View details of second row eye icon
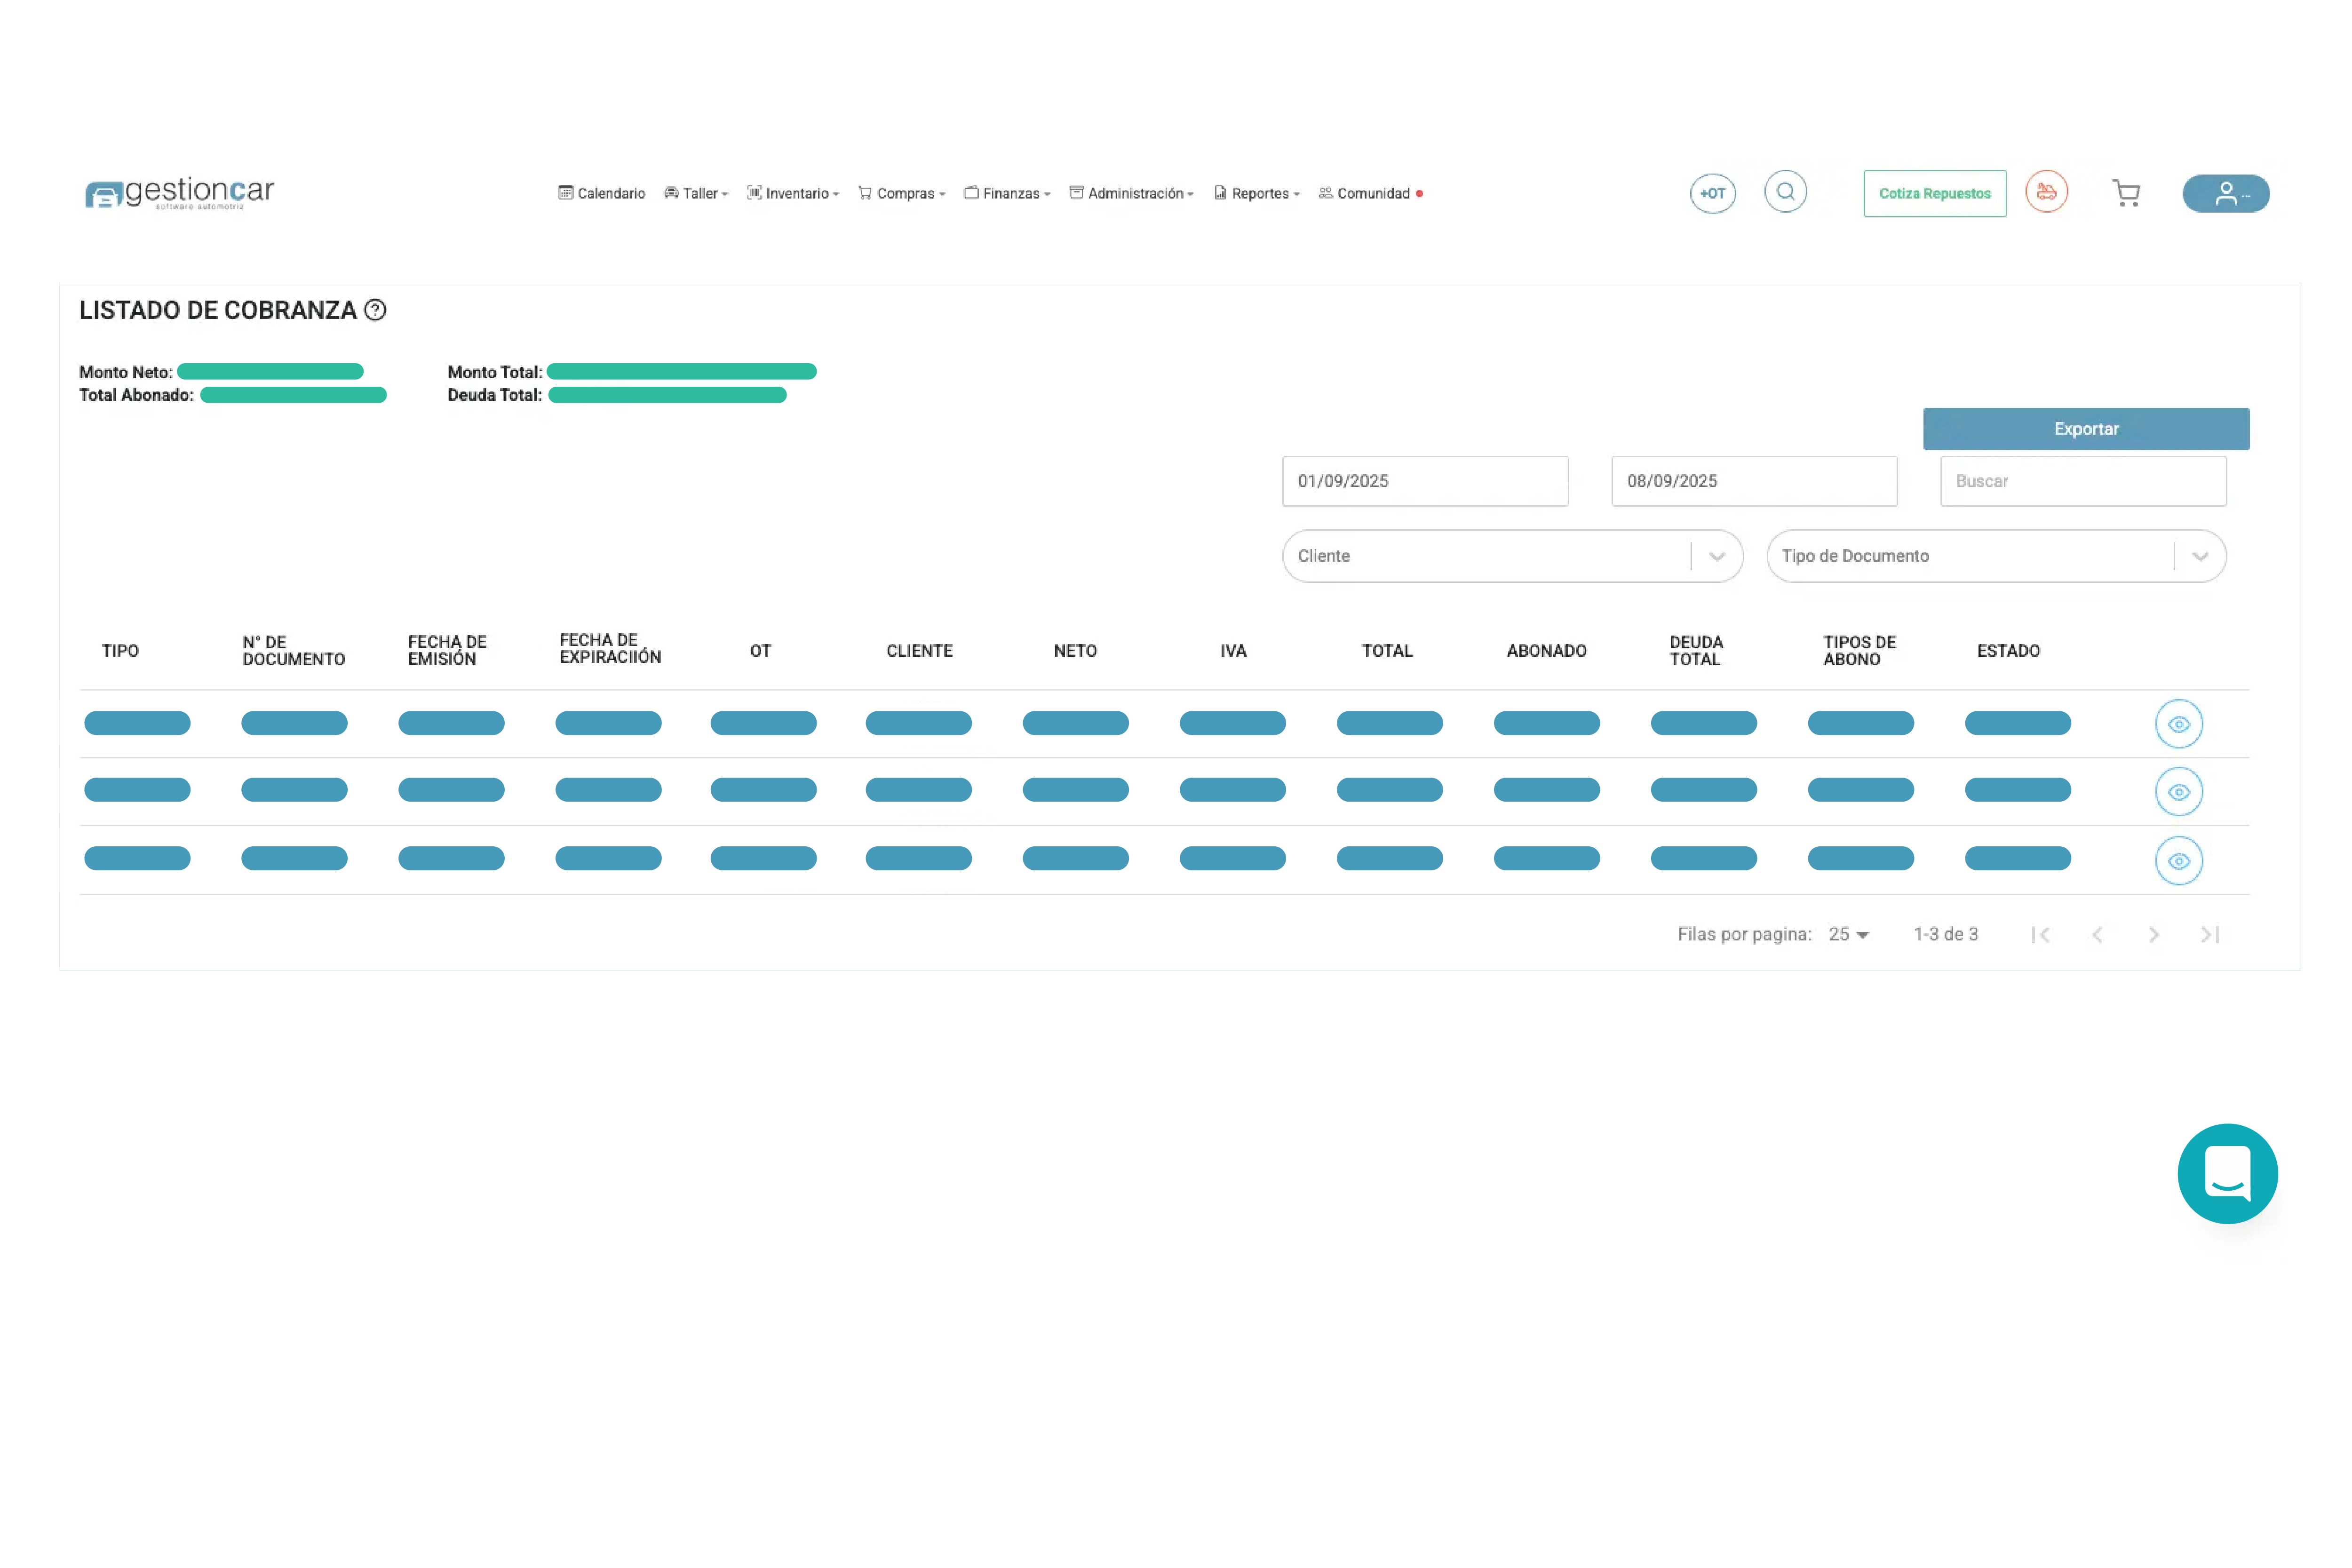 (2178, 792)
